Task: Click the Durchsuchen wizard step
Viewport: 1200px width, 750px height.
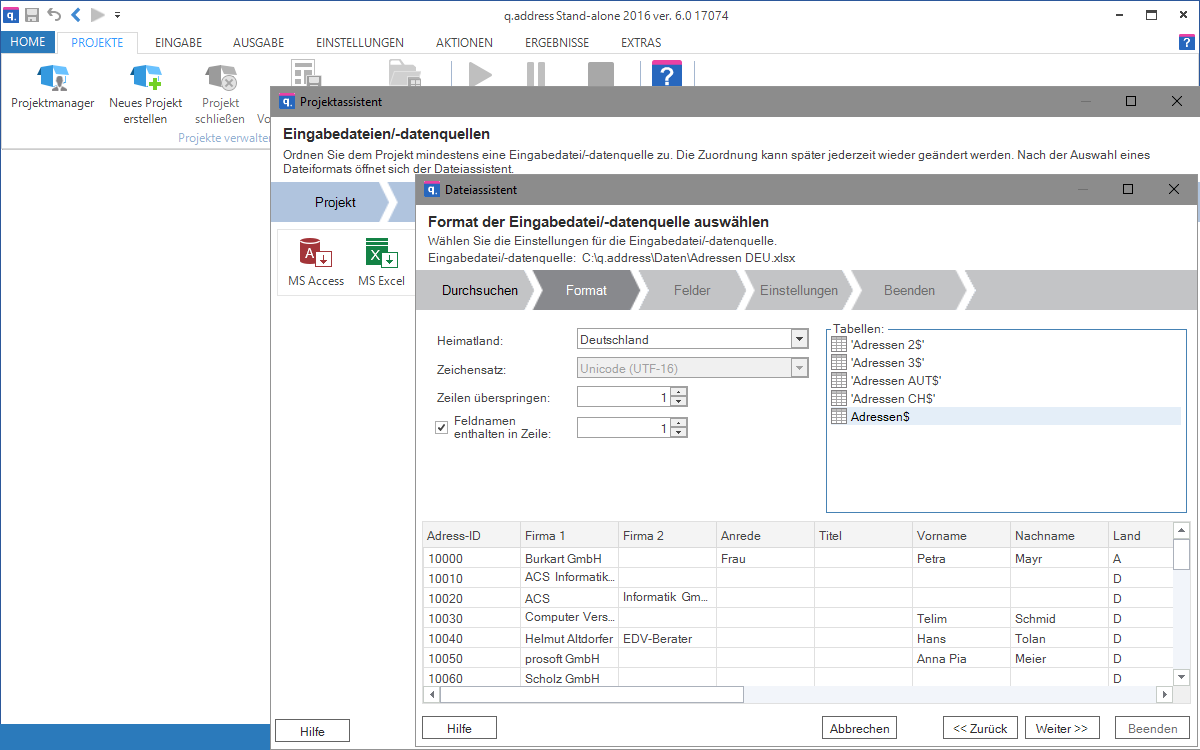Action: 480,291
